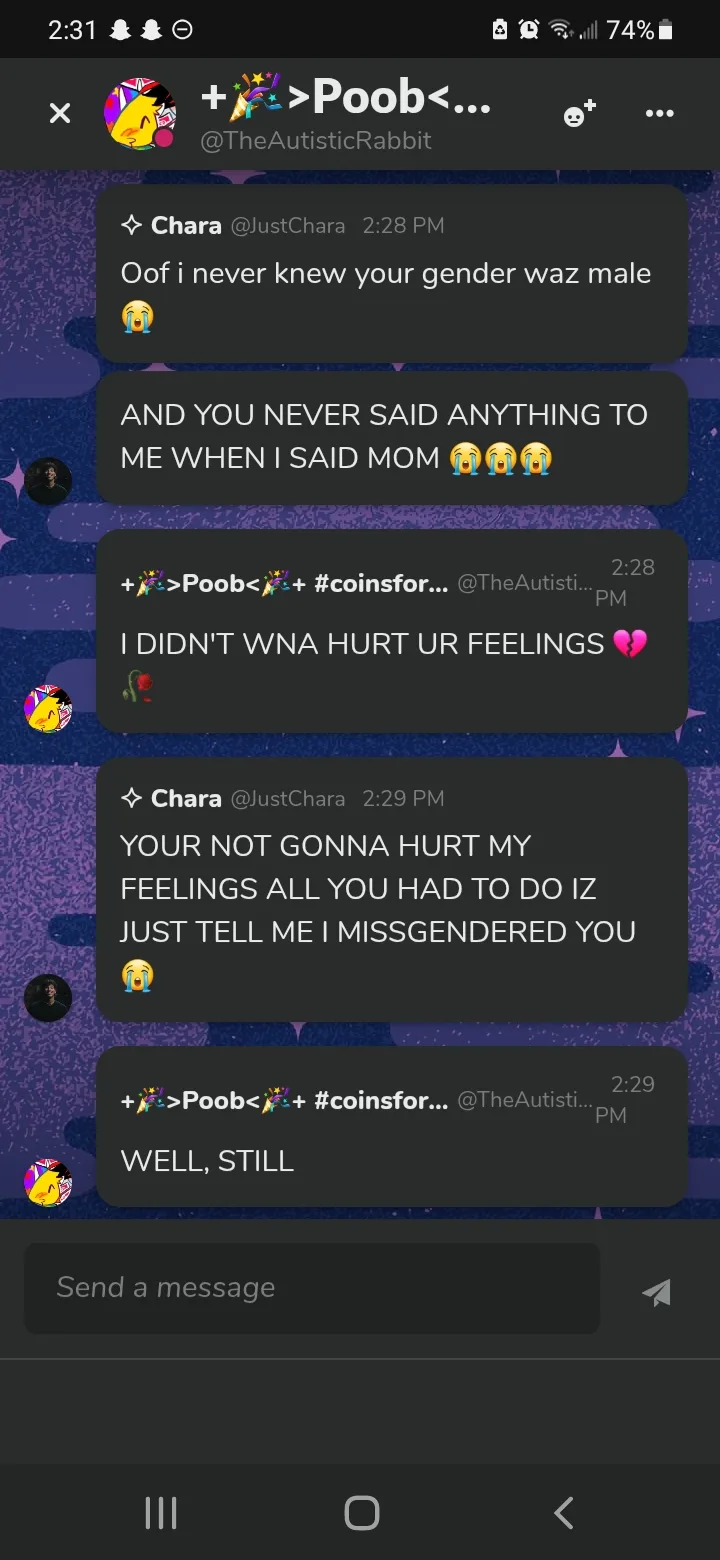This screenshot has width=720, height=1560.
Task: Tap Chara's avatar beside the SAID MOM message
Action: (48, 481)
